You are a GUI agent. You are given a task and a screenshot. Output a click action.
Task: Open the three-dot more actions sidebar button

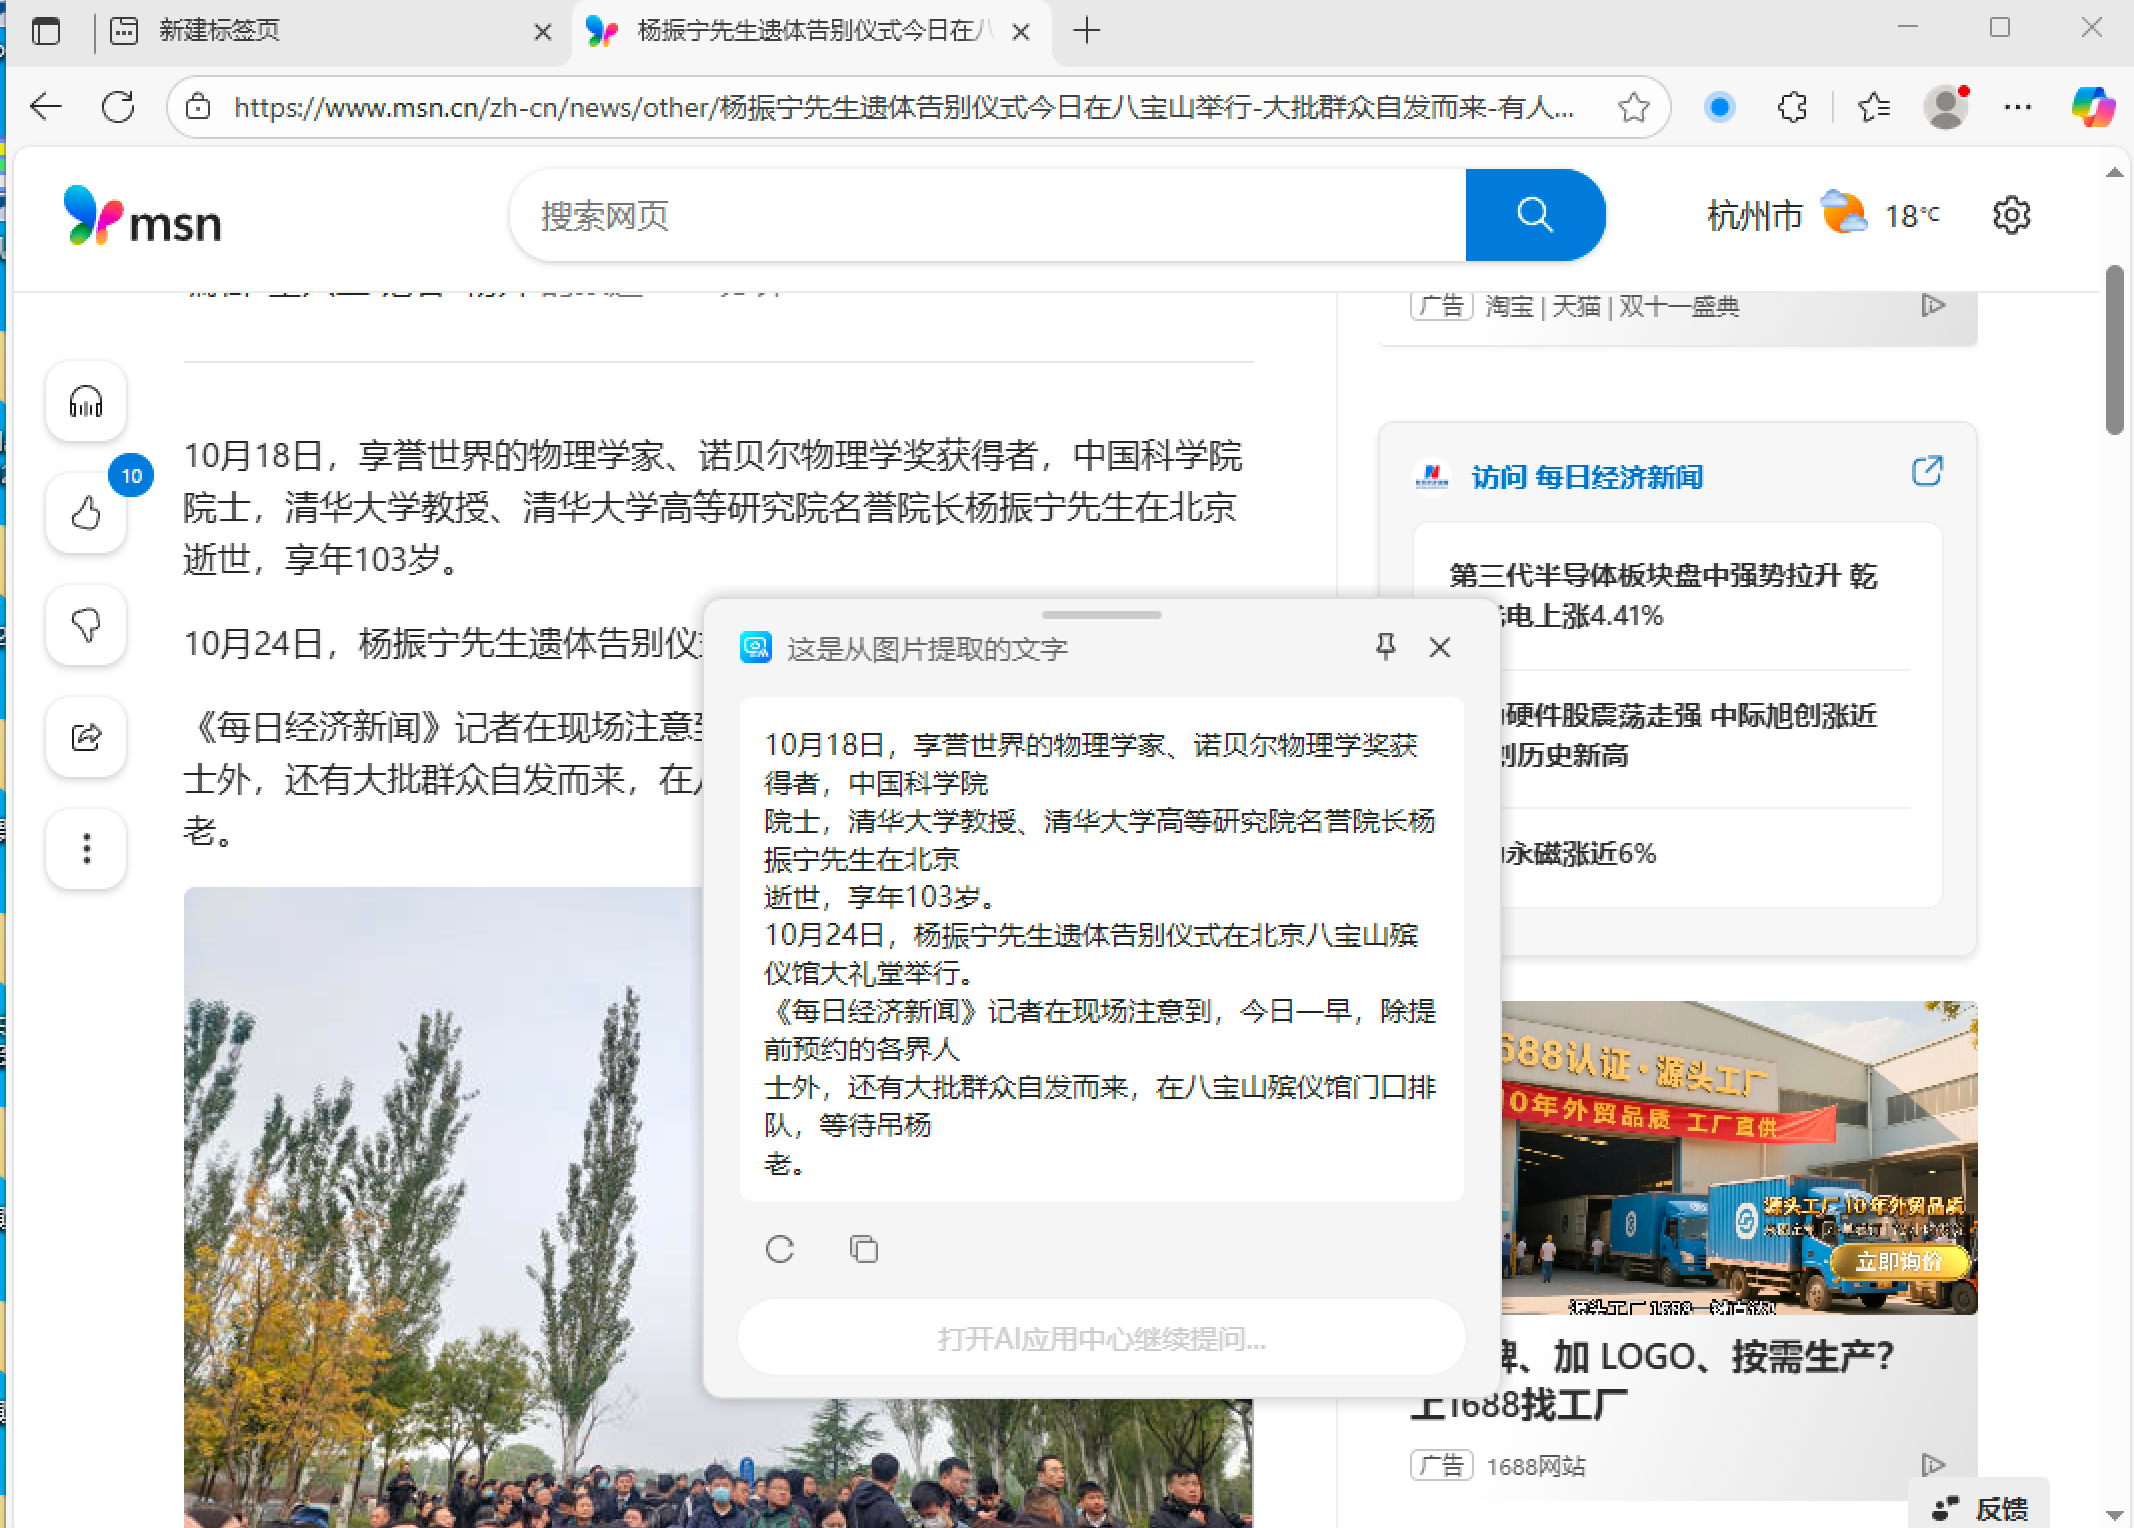click(x=86, y=849)
